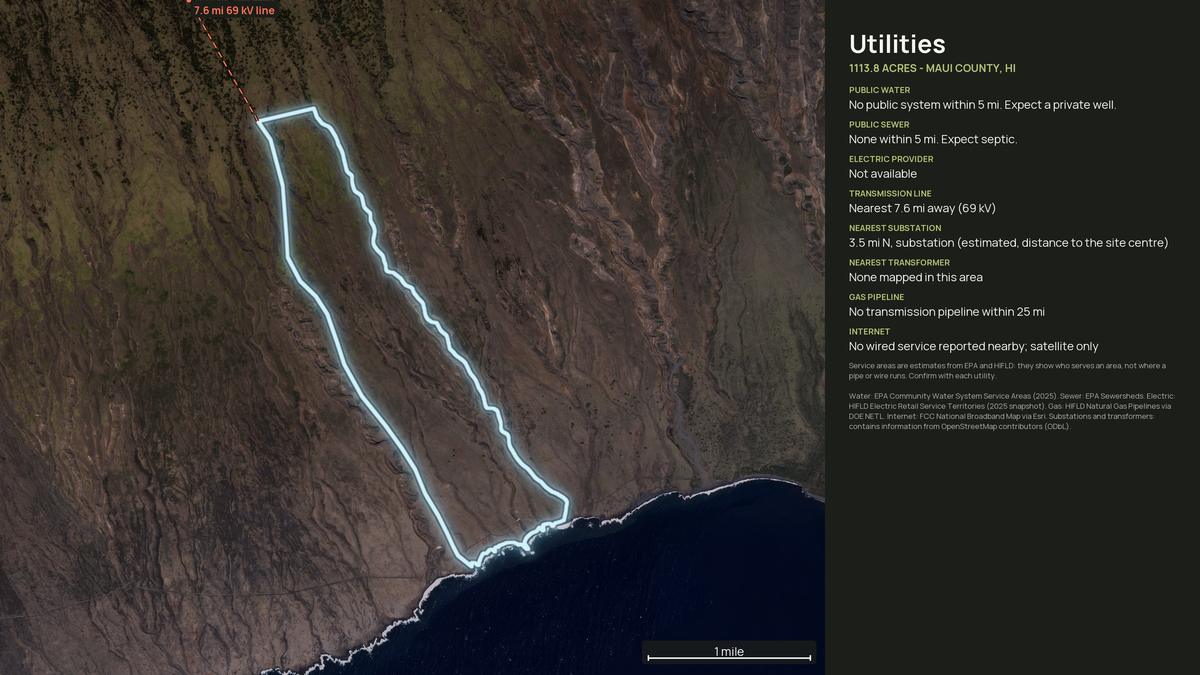Select 'None within 5 mi. Expect septic.' text
The image size is (1200, 675).
933,139
